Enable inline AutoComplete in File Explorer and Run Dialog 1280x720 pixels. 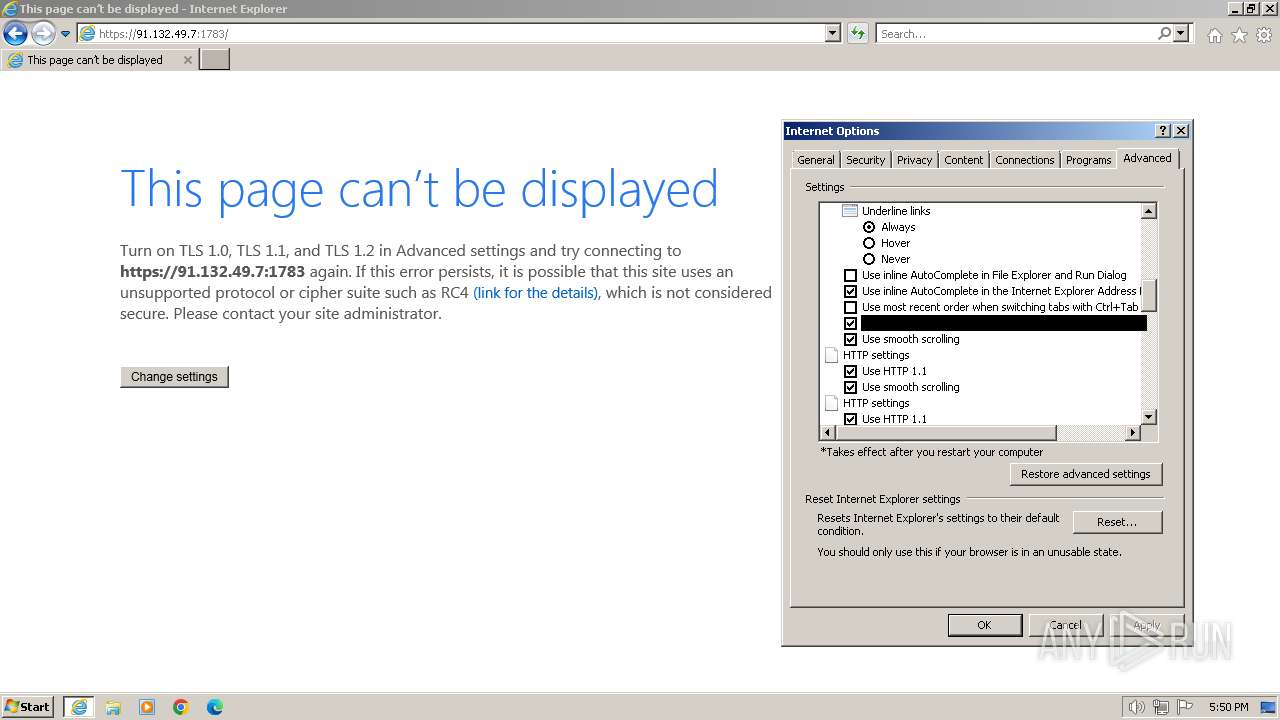[851, 275]
